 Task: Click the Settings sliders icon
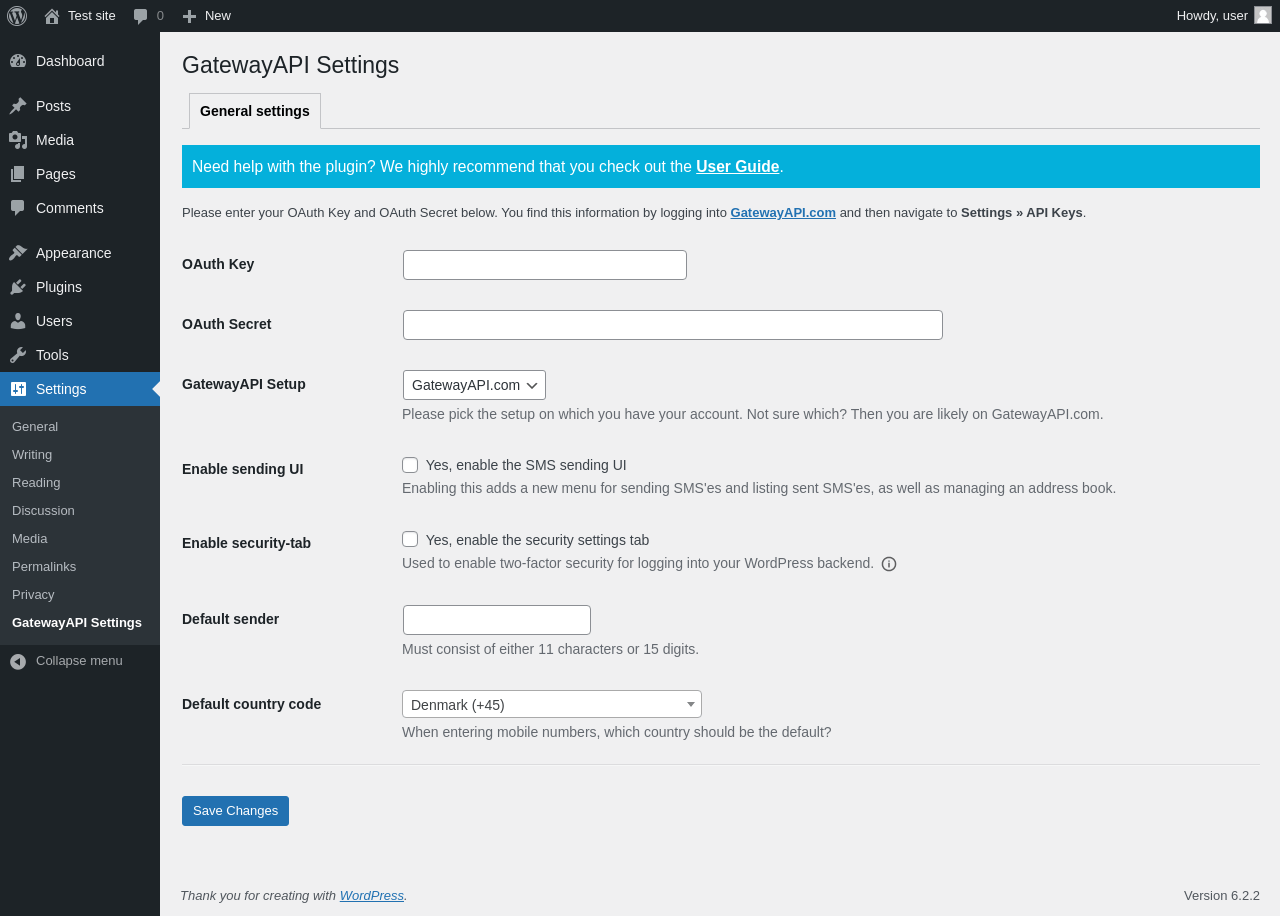pyautogui.click(x=18, y=389)
